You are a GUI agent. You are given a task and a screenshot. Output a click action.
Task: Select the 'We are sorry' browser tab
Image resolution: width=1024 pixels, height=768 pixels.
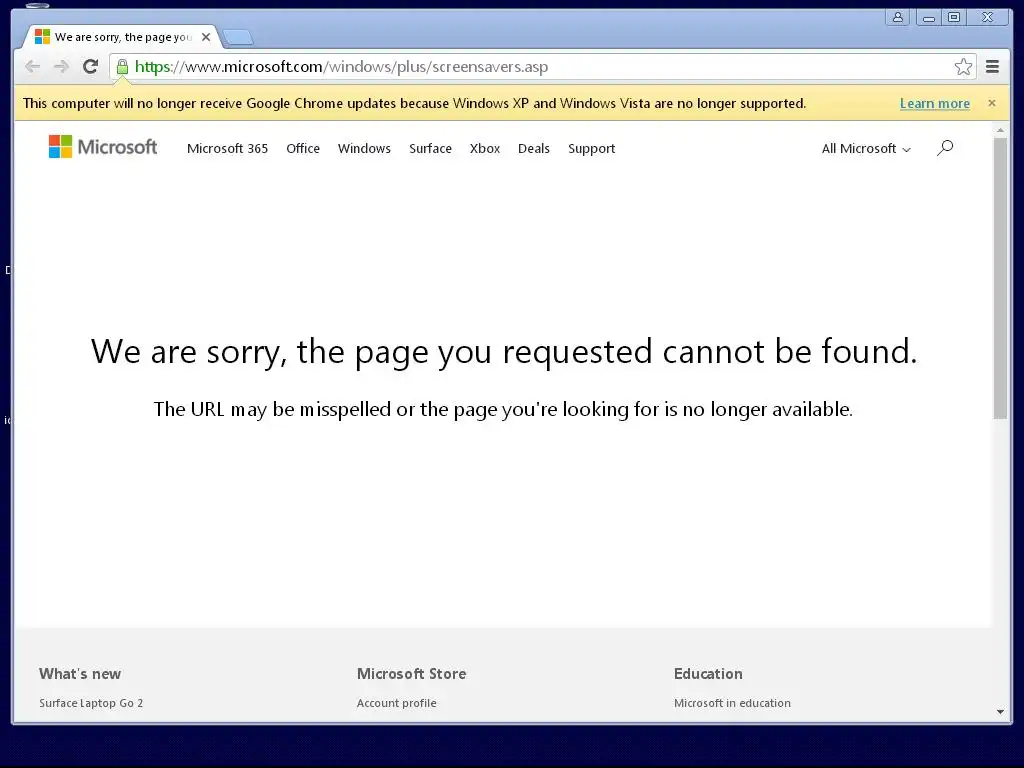click(121, 37)
